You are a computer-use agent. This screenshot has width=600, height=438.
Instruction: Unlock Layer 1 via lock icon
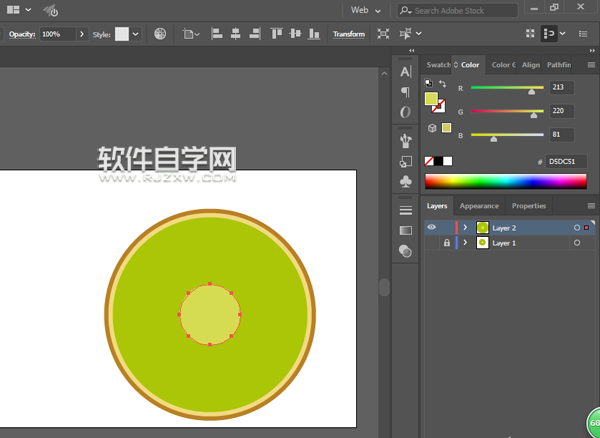pos(447,243)
